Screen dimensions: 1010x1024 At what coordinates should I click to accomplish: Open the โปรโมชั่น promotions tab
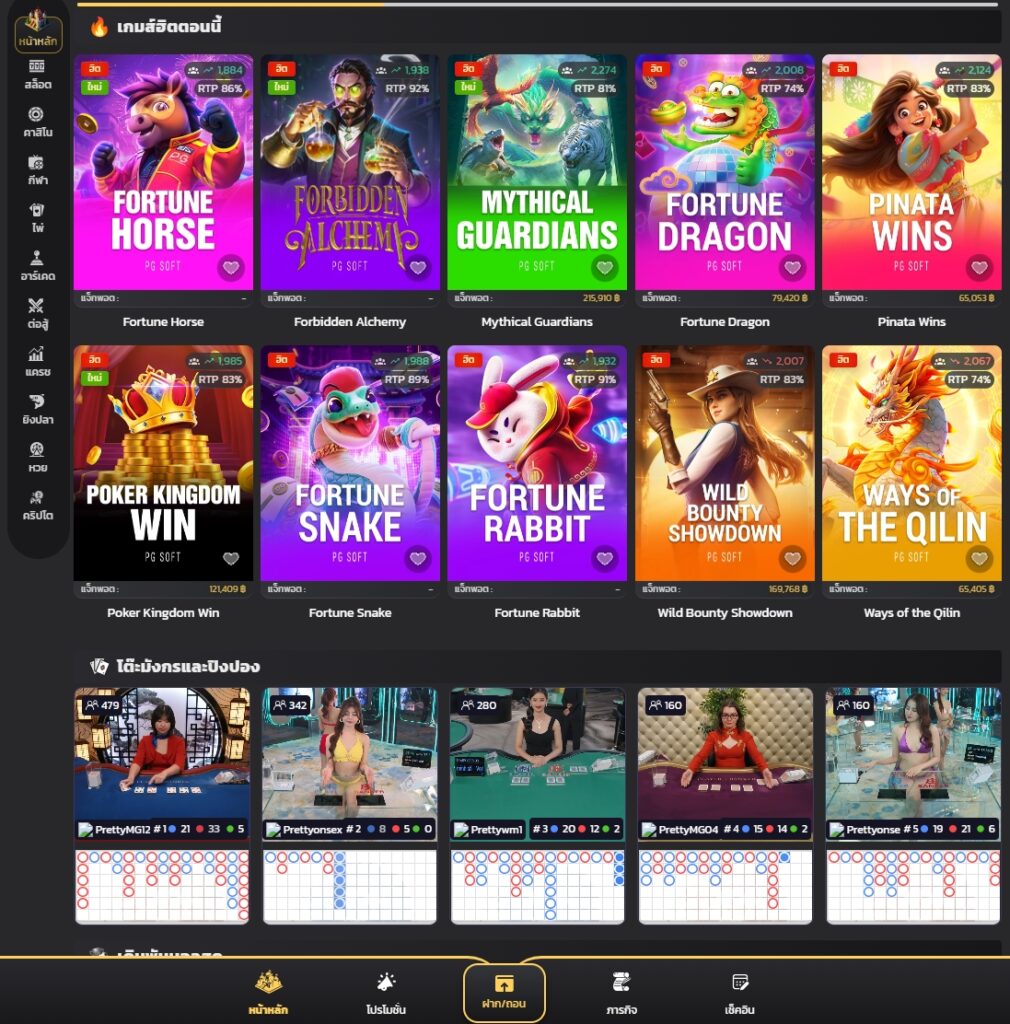coord(386,993)
